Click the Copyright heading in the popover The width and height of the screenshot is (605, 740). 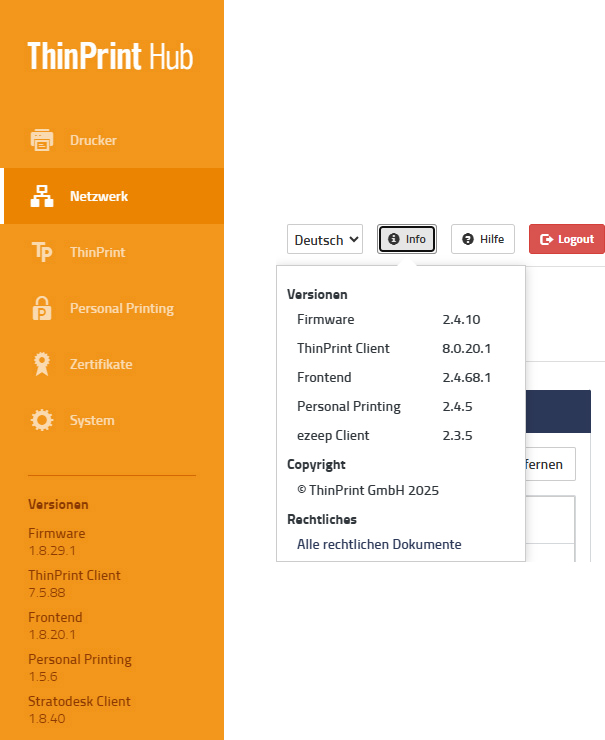[x=316, y=465]
